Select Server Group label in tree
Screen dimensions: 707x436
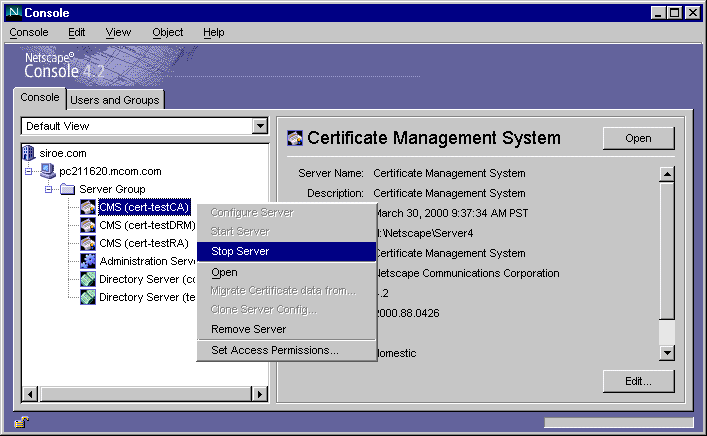112,189
